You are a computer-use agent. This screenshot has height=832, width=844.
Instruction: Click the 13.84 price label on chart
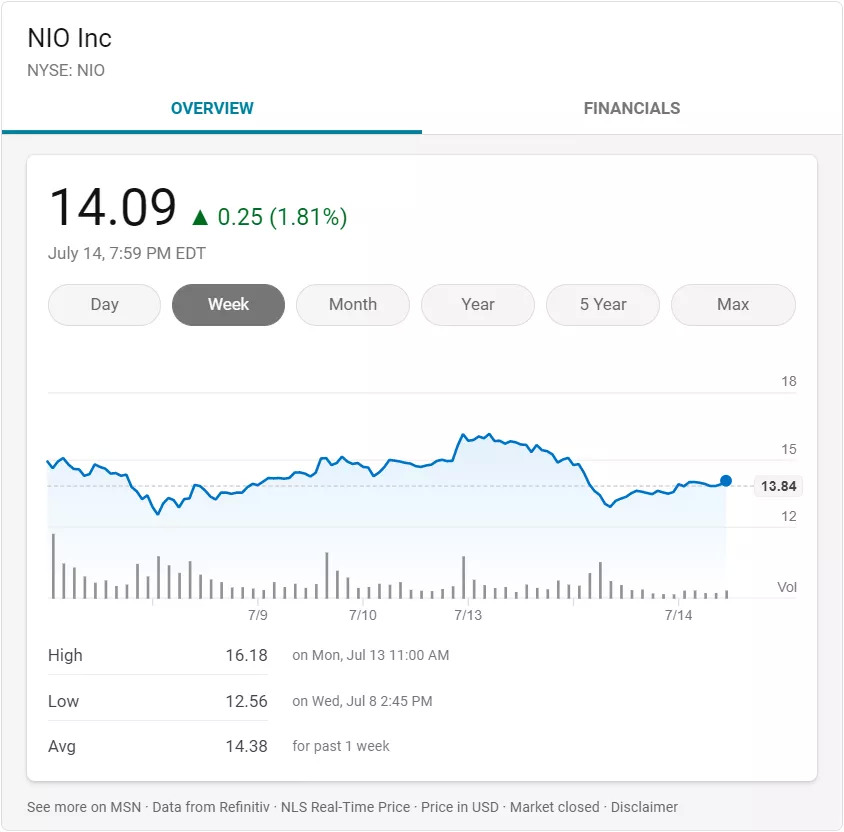pos(778,487)
